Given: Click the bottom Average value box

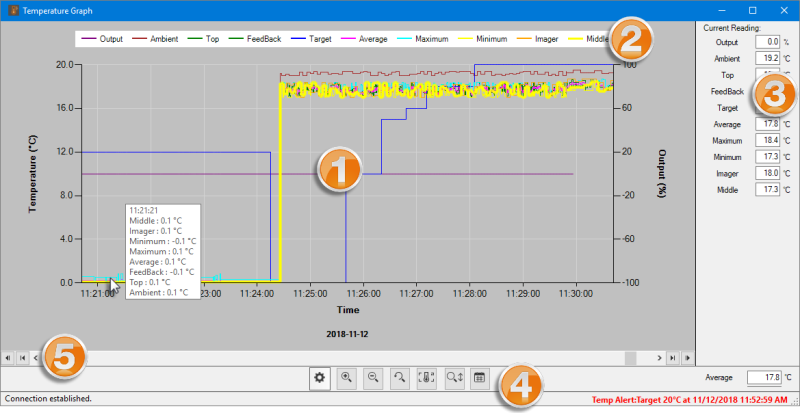Looking at the screenshot, I should click(x=766, y=378).
